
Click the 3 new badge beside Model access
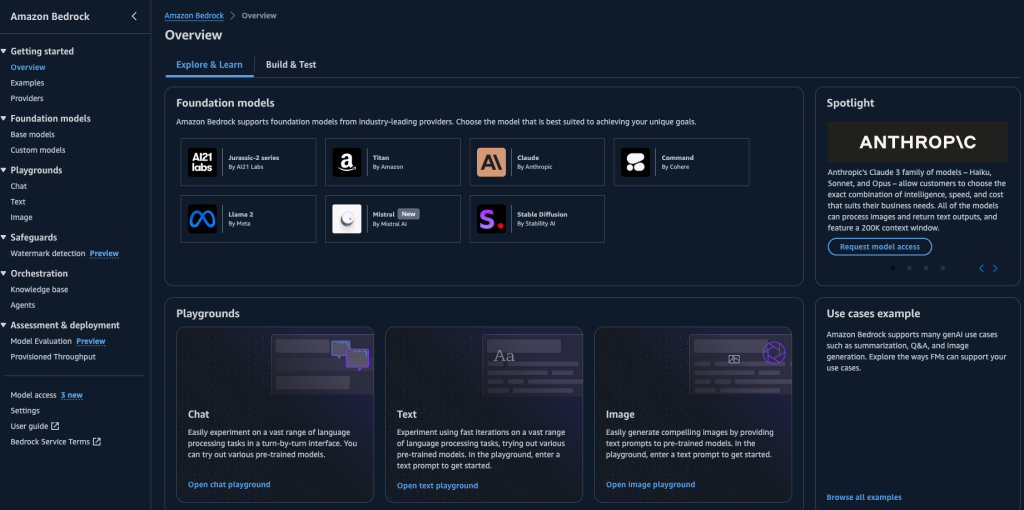click(72, 395)
